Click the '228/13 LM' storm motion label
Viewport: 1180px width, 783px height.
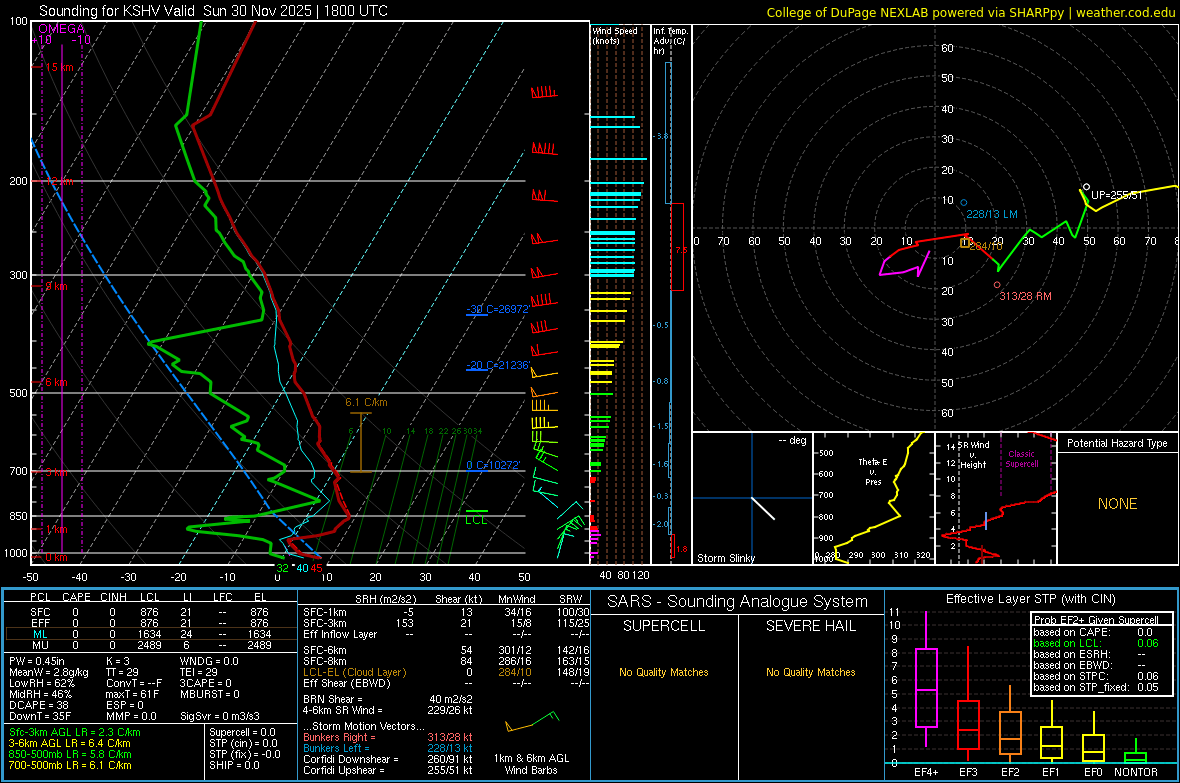click(991, 215)
